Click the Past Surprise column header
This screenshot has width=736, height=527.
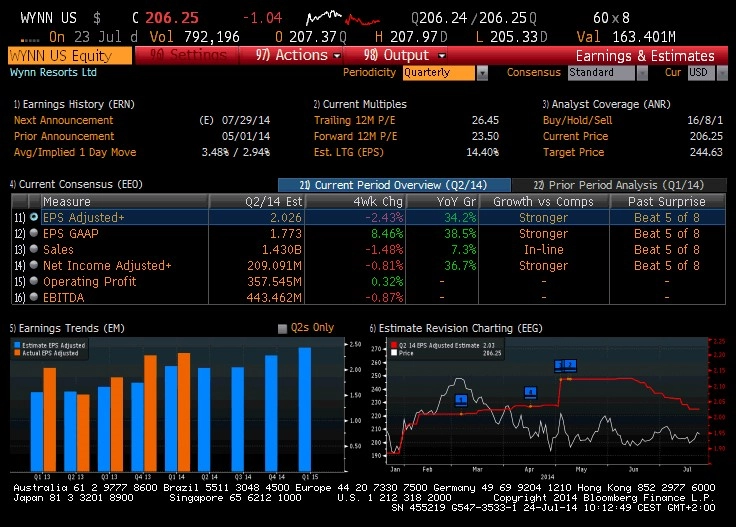pyautogui.click(x=667, y=201)
